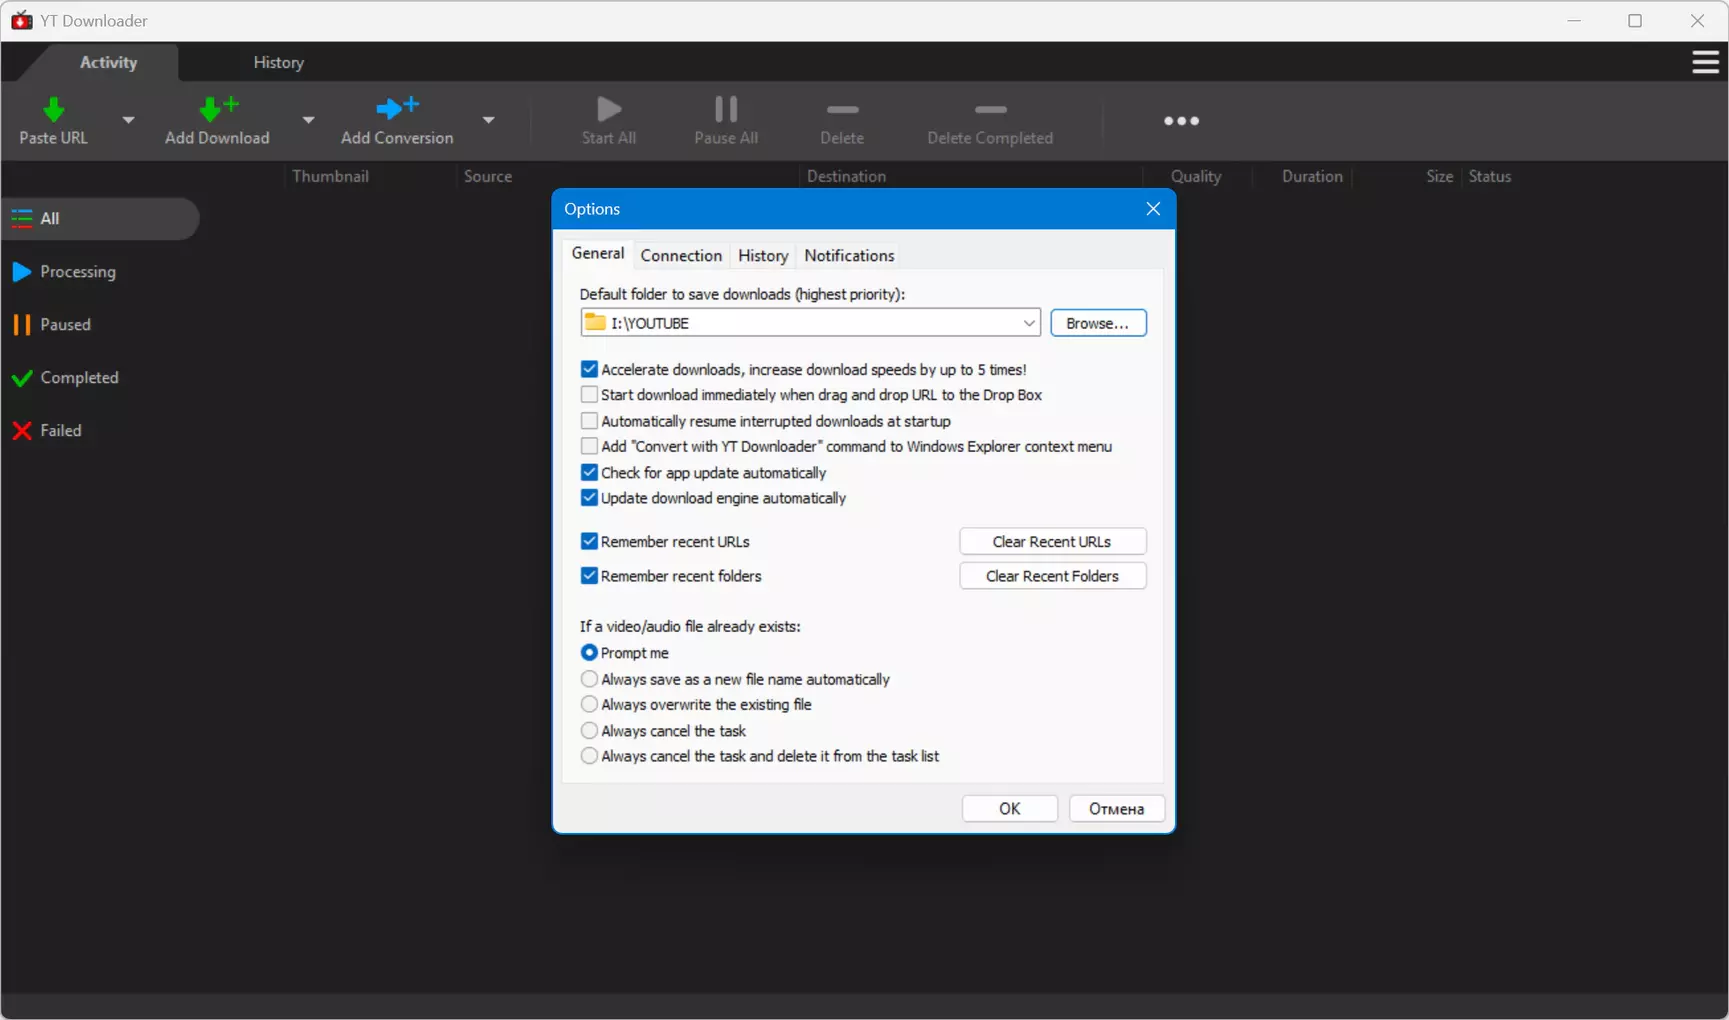
Task: Click the Paste URL green arrow icon
Action: [54, 109]
